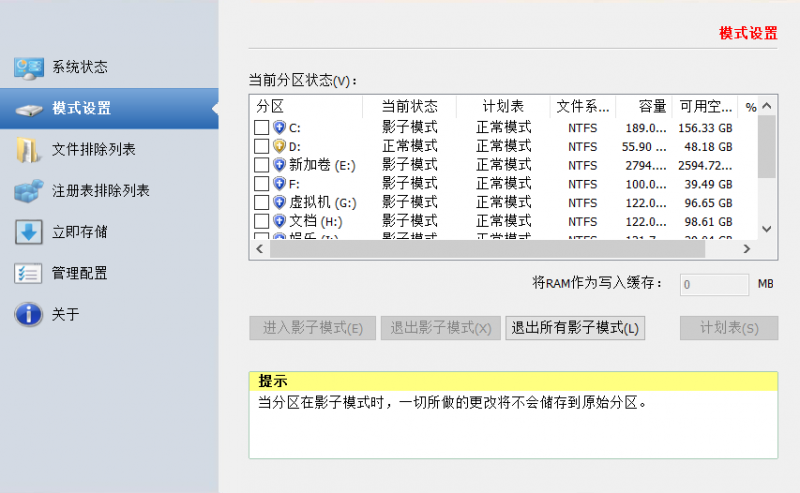The image size is (800, 493).
Task: Open 管理配置 page
Action: click(109, 273)
